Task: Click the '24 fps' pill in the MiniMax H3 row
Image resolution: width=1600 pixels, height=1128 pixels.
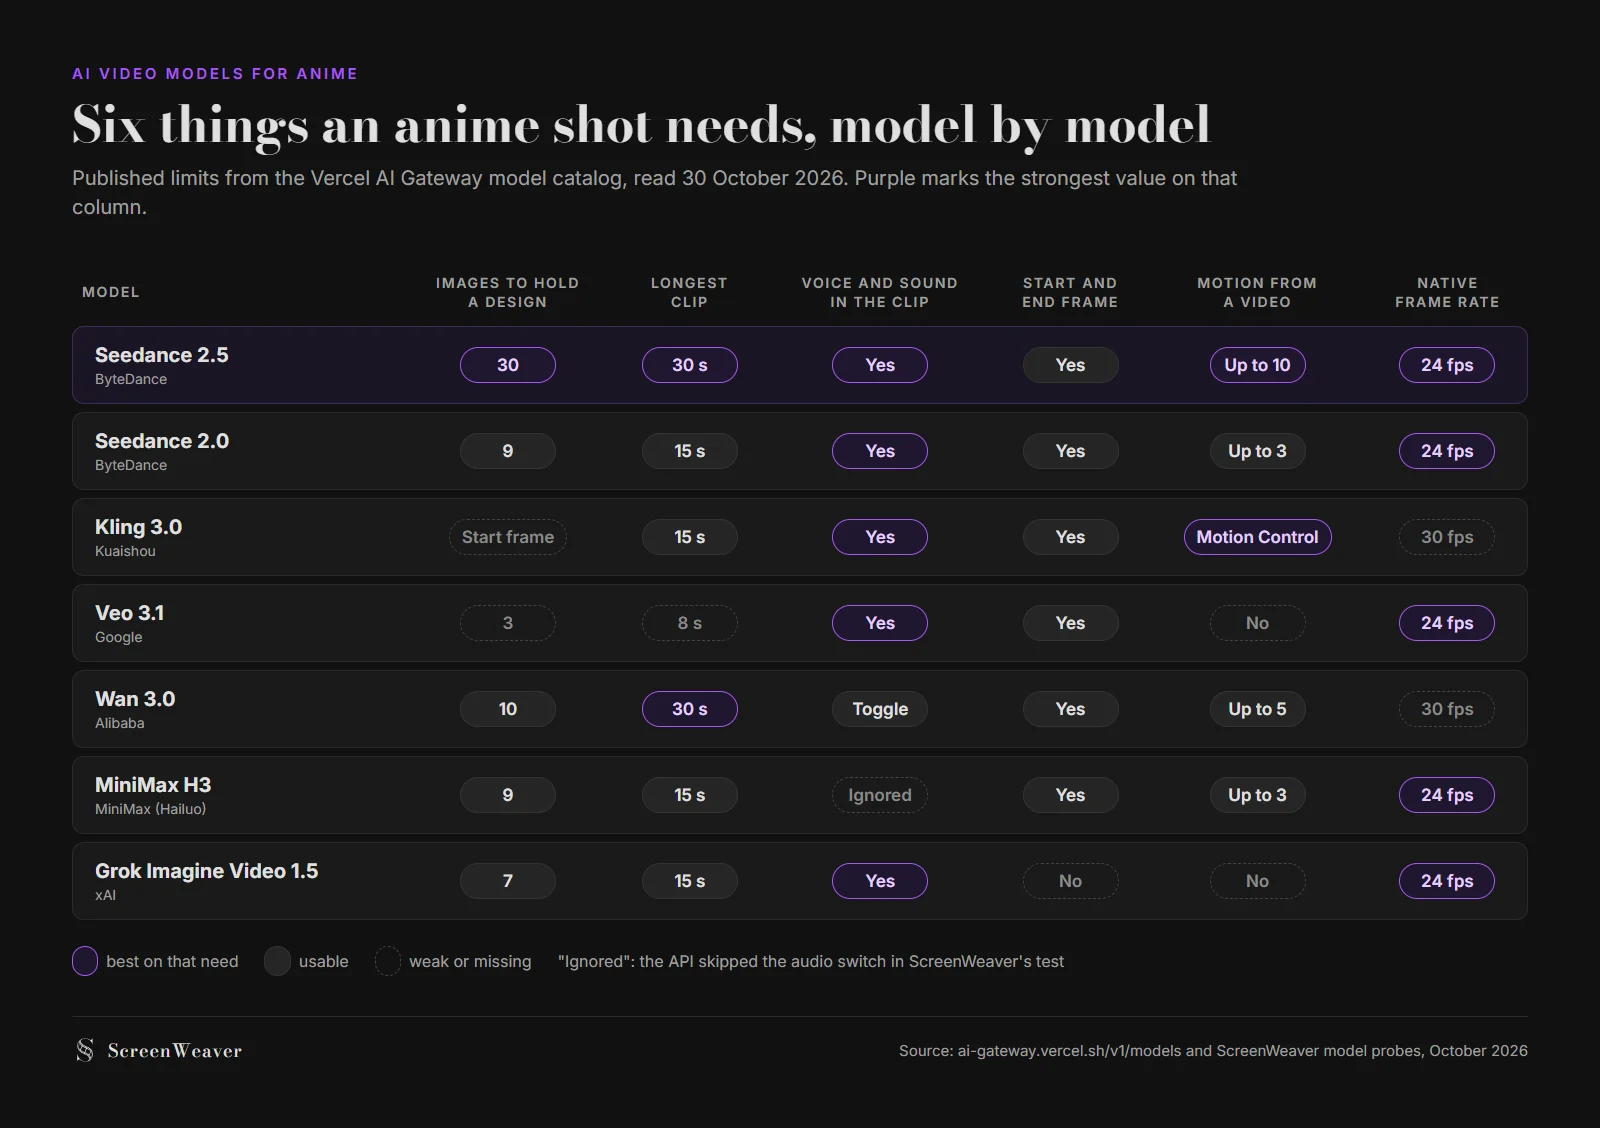Action: pos(1447,795)
